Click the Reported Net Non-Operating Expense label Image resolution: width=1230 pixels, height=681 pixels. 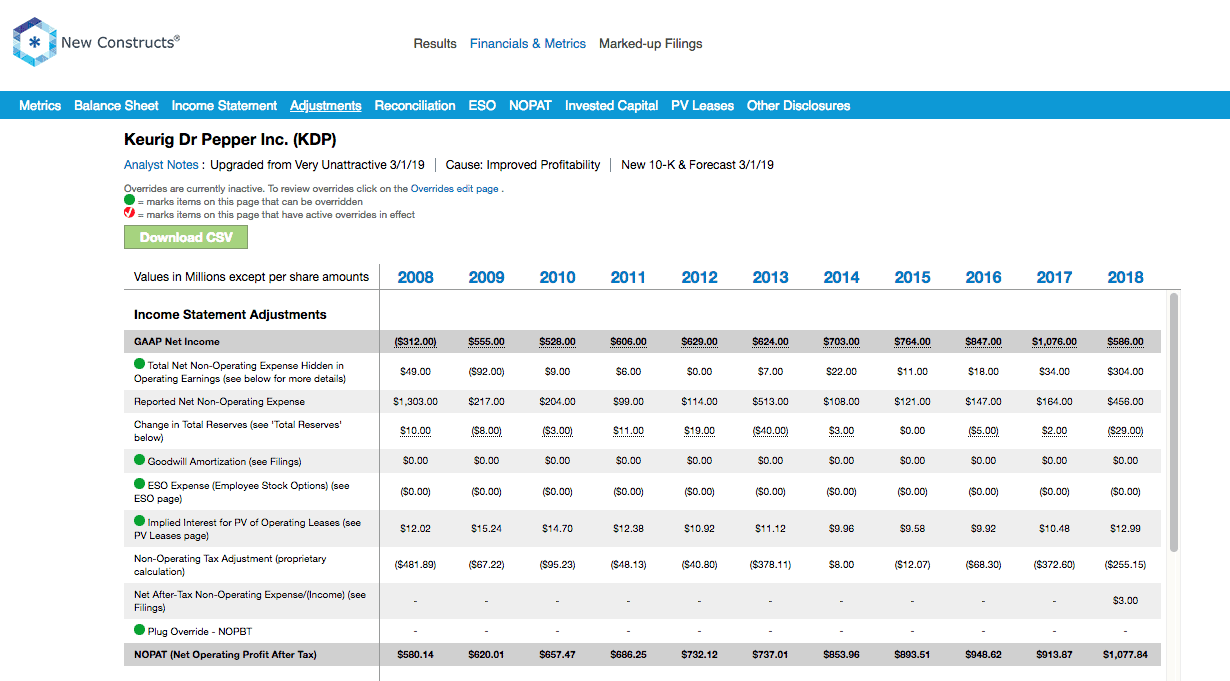(219, 402)
